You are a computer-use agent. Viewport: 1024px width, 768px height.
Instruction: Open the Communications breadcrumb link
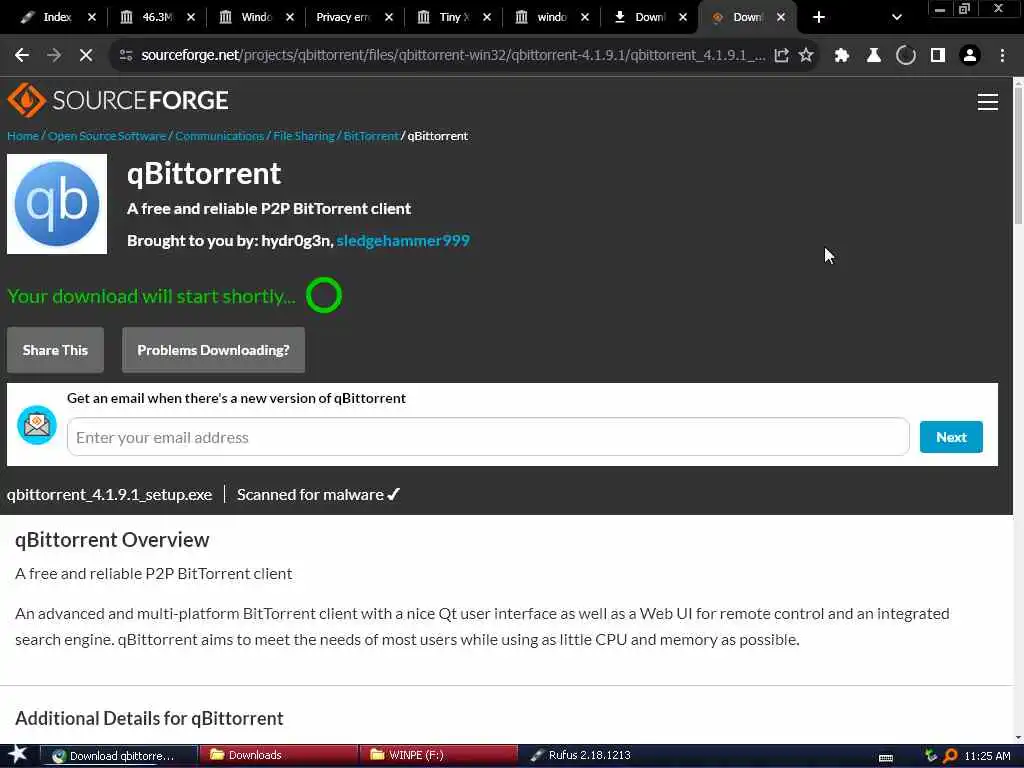pos(219,136)
